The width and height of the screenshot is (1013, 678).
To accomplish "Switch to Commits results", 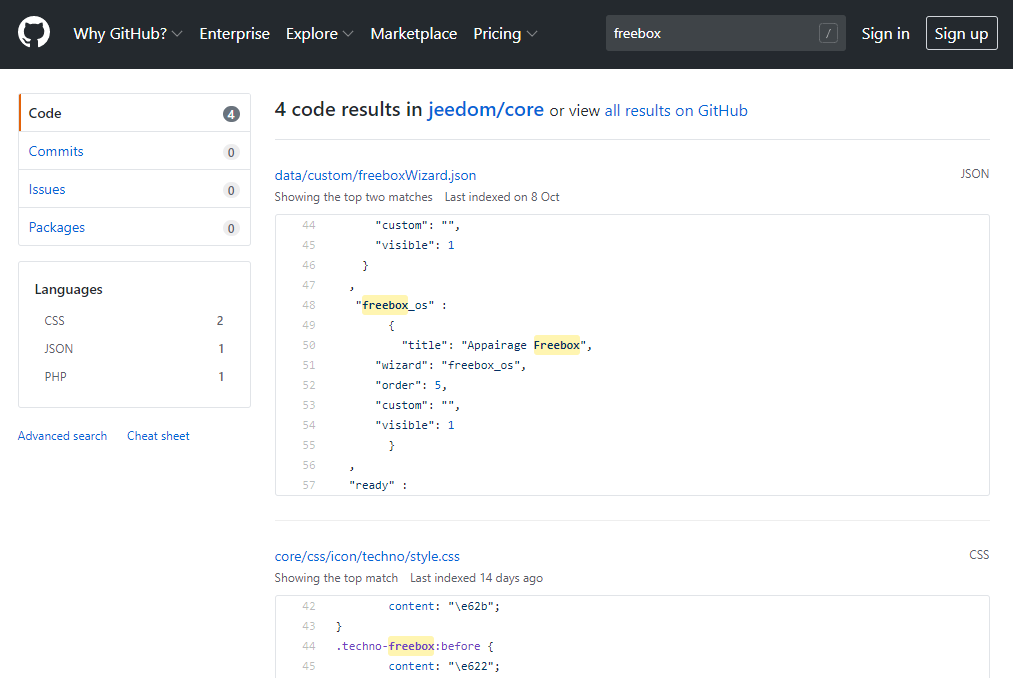I will tap(134, 151).
